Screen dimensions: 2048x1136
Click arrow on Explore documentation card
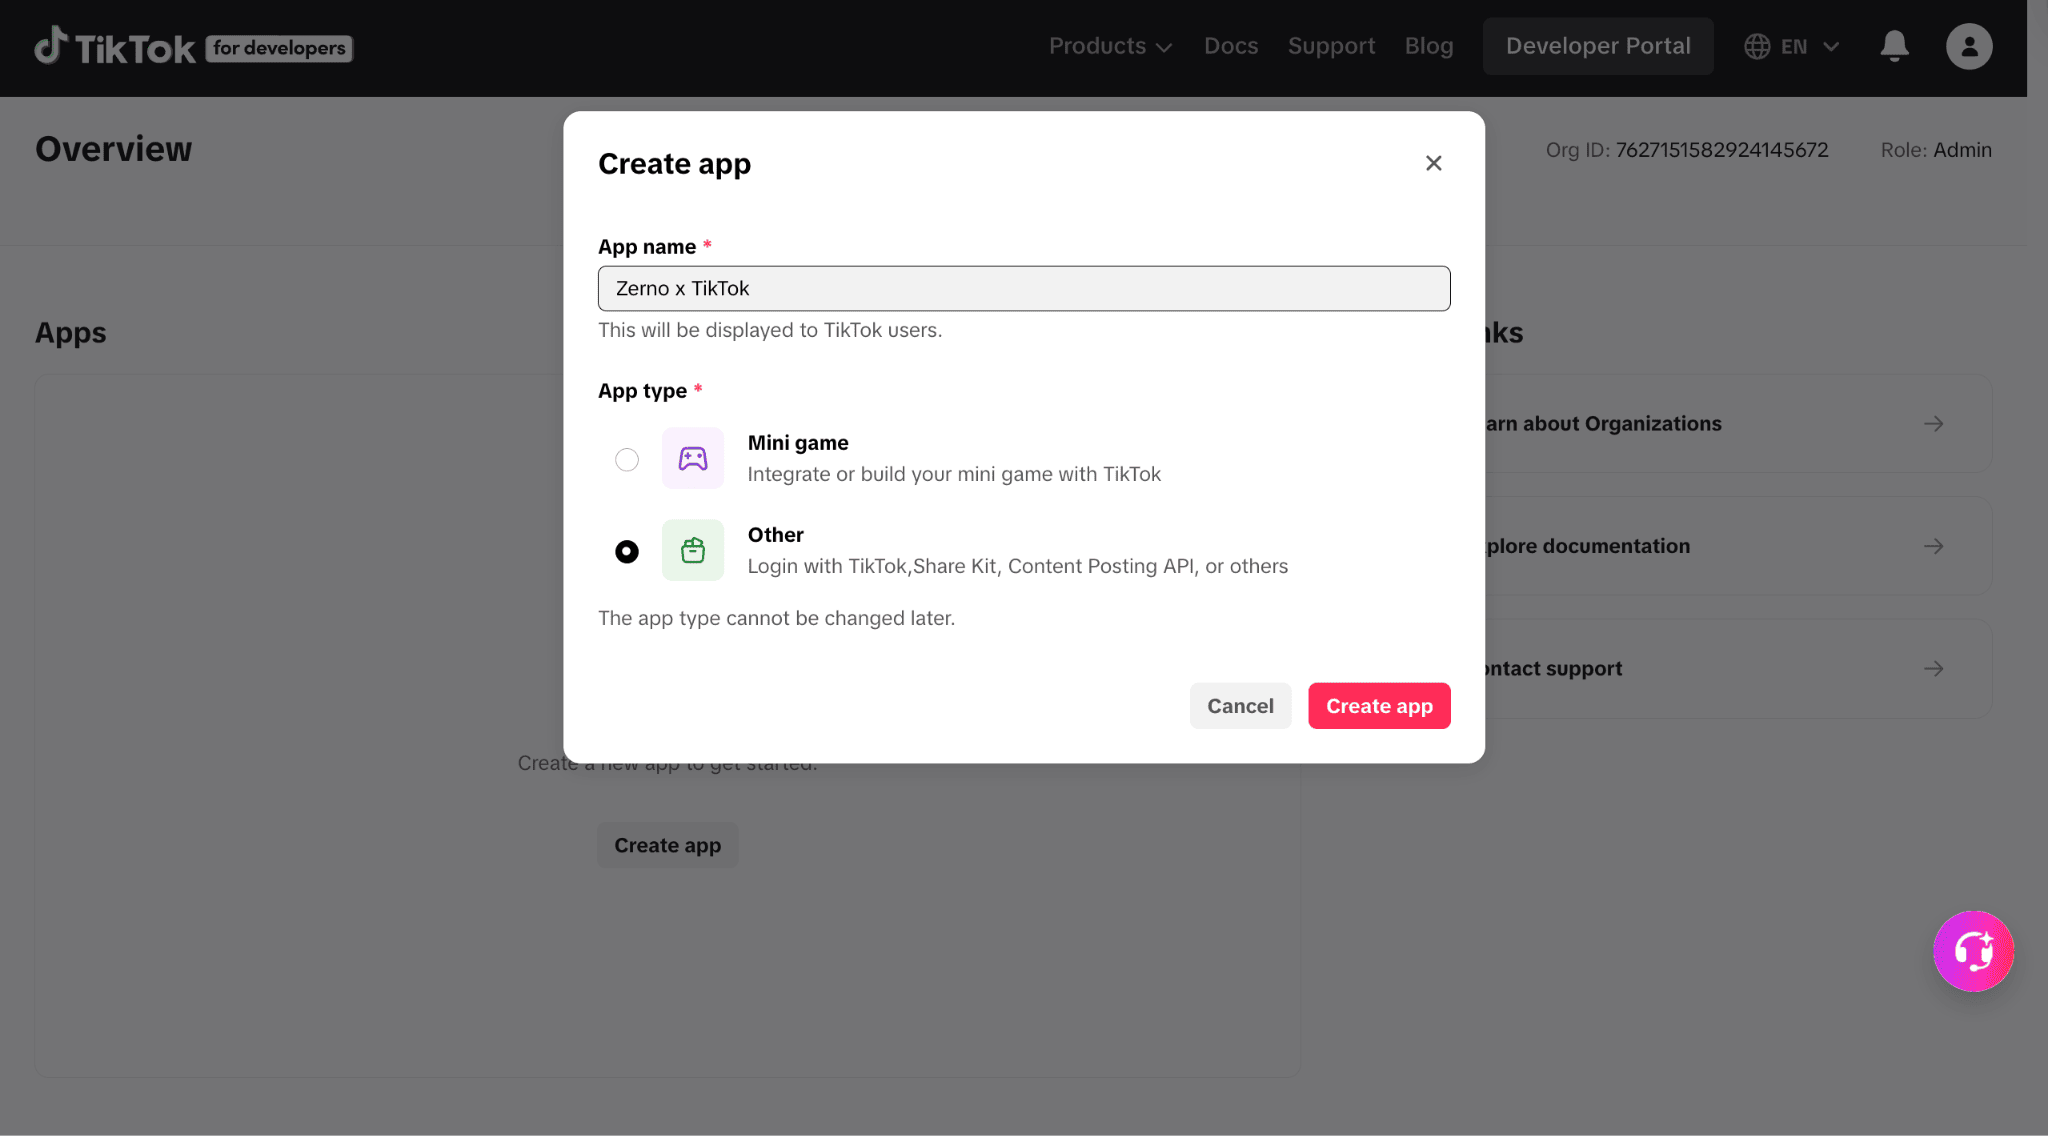pyautogui.click(x=1934, y=546)
